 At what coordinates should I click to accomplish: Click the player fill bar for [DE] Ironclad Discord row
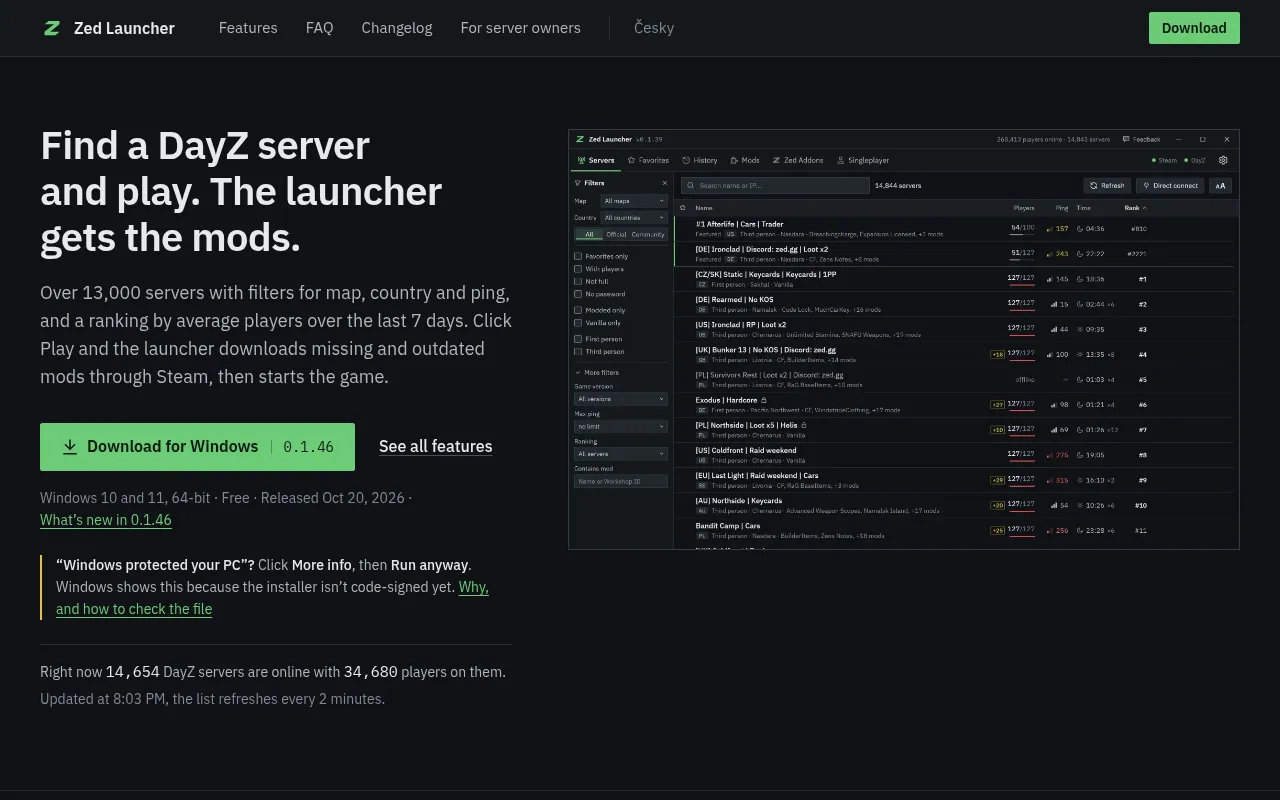pyautogui.click(x=1021, y=260)
